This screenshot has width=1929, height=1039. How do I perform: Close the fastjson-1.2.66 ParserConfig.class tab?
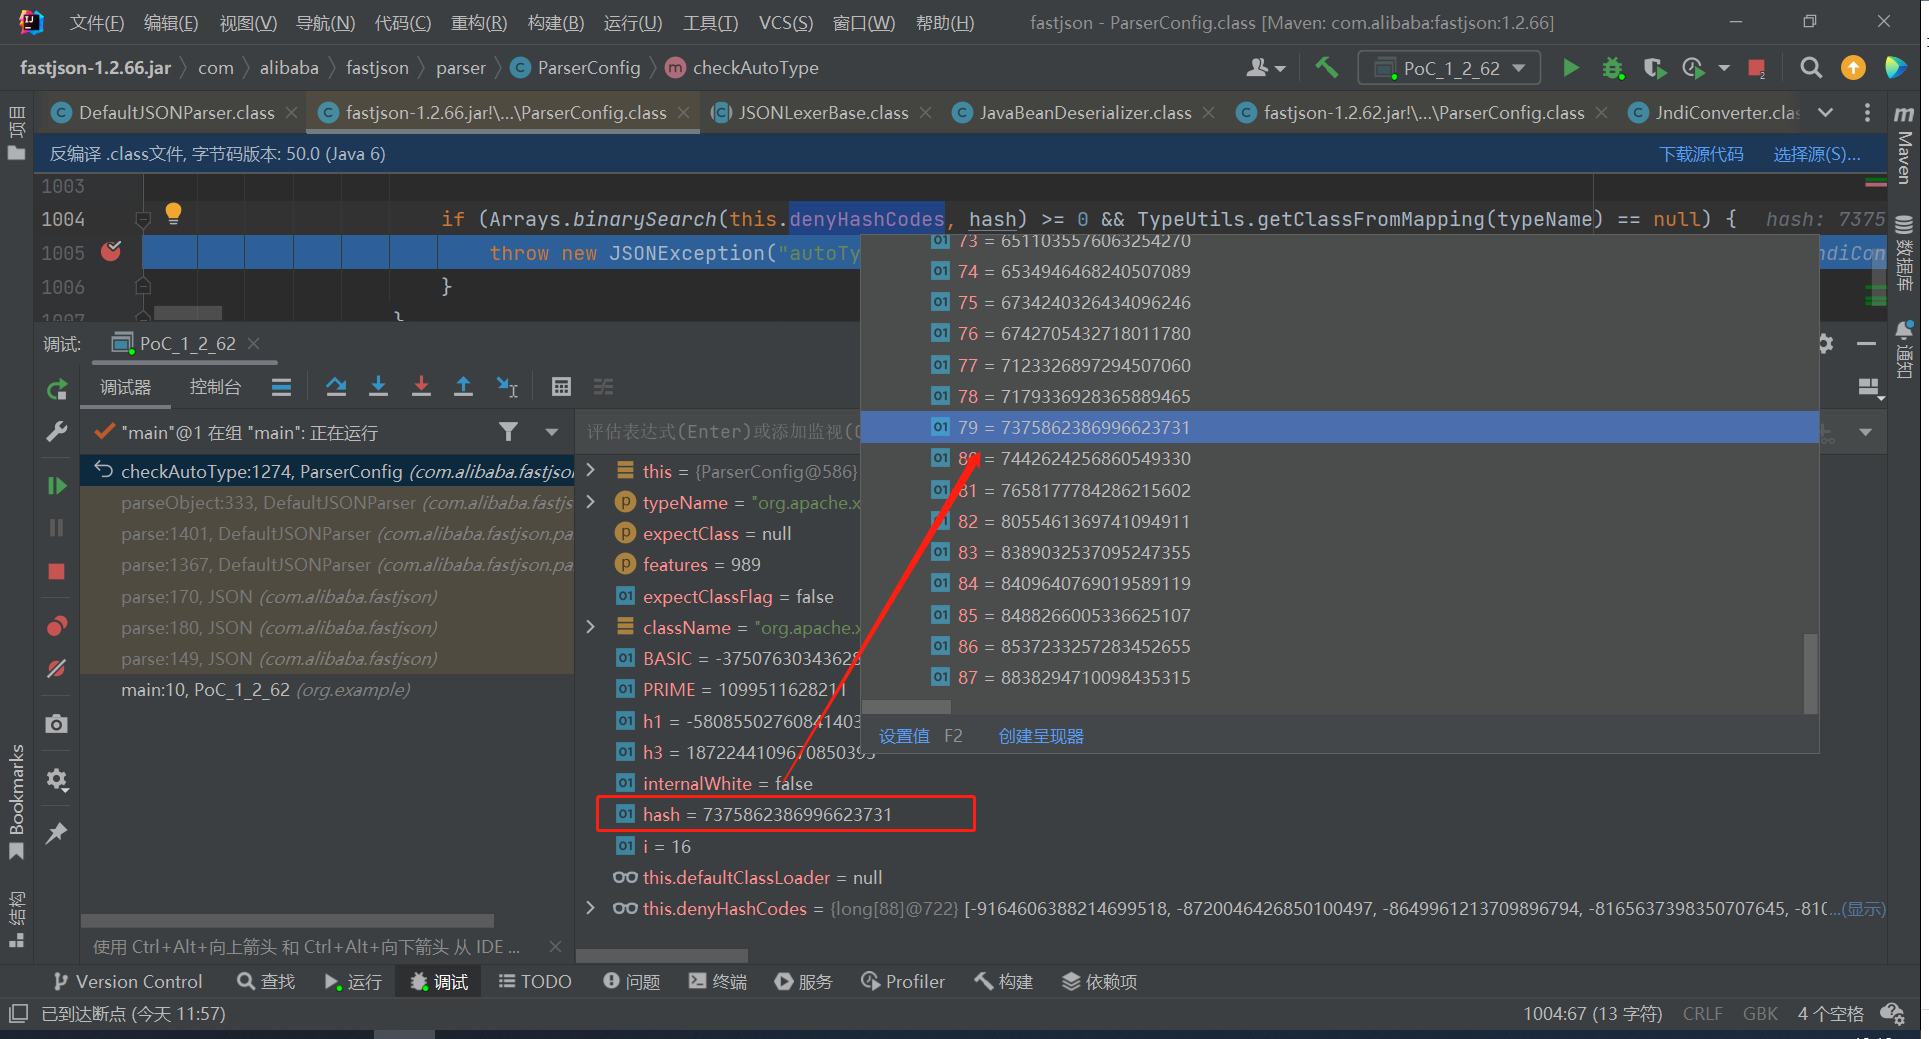684,112
